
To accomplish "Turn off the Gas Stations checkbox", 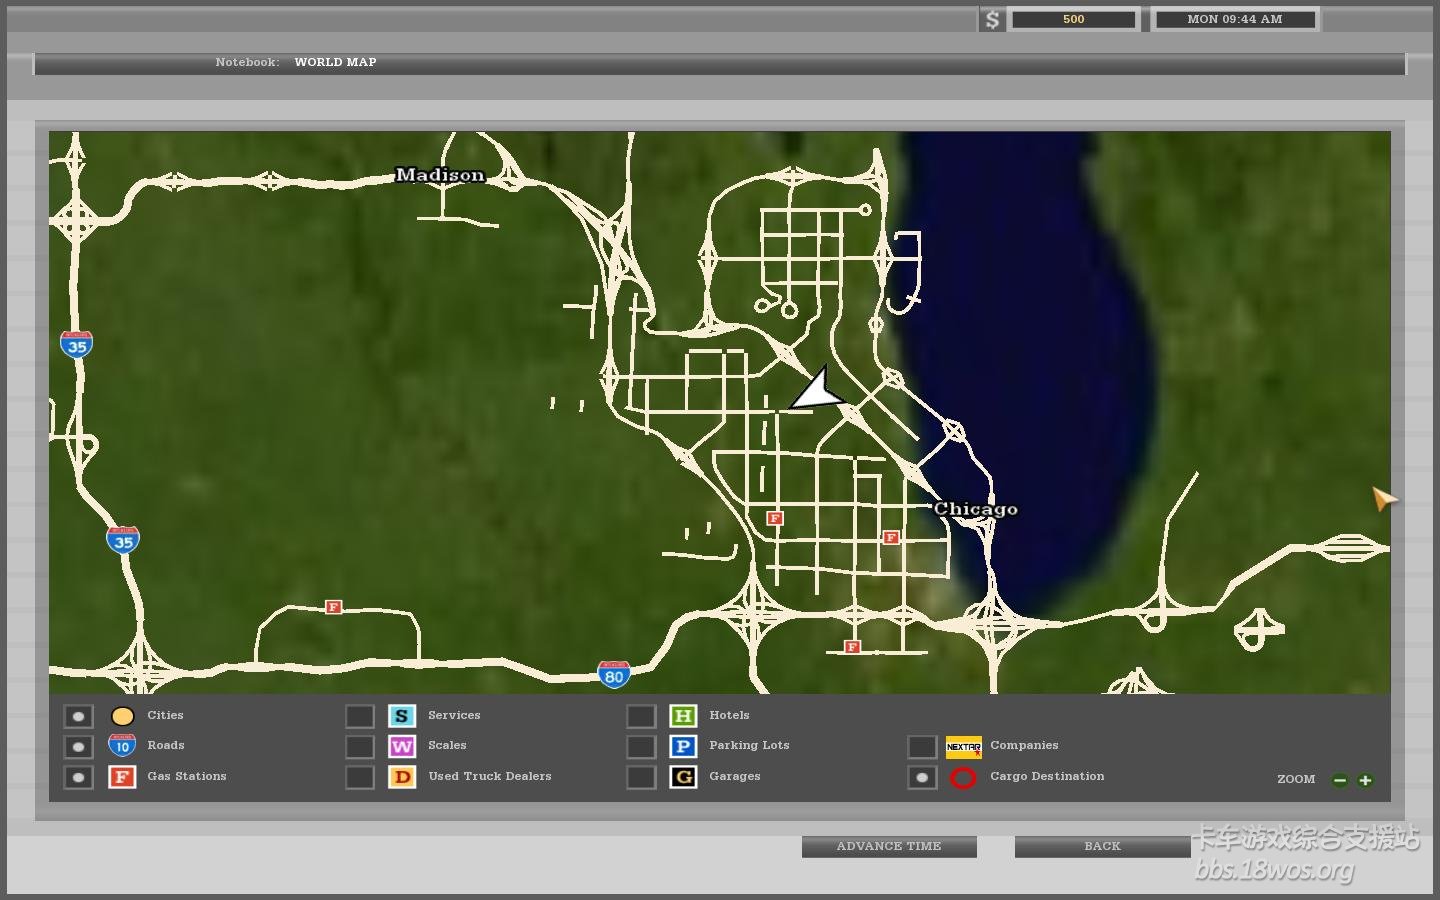I will 78,777.
